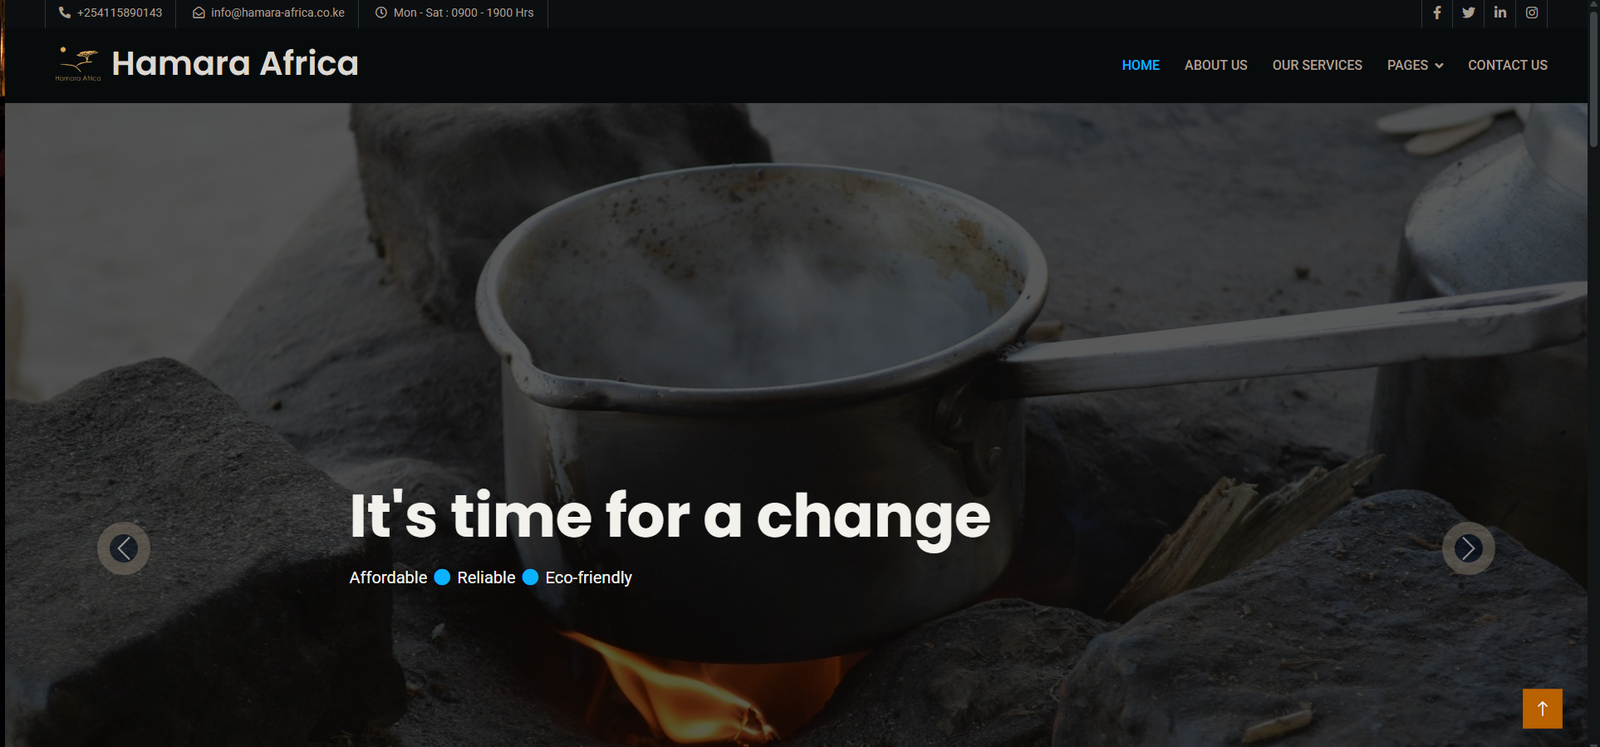1600x747 pixels.
Task: Click the chevron next to Pages
Action: (x=1439, y=66)
